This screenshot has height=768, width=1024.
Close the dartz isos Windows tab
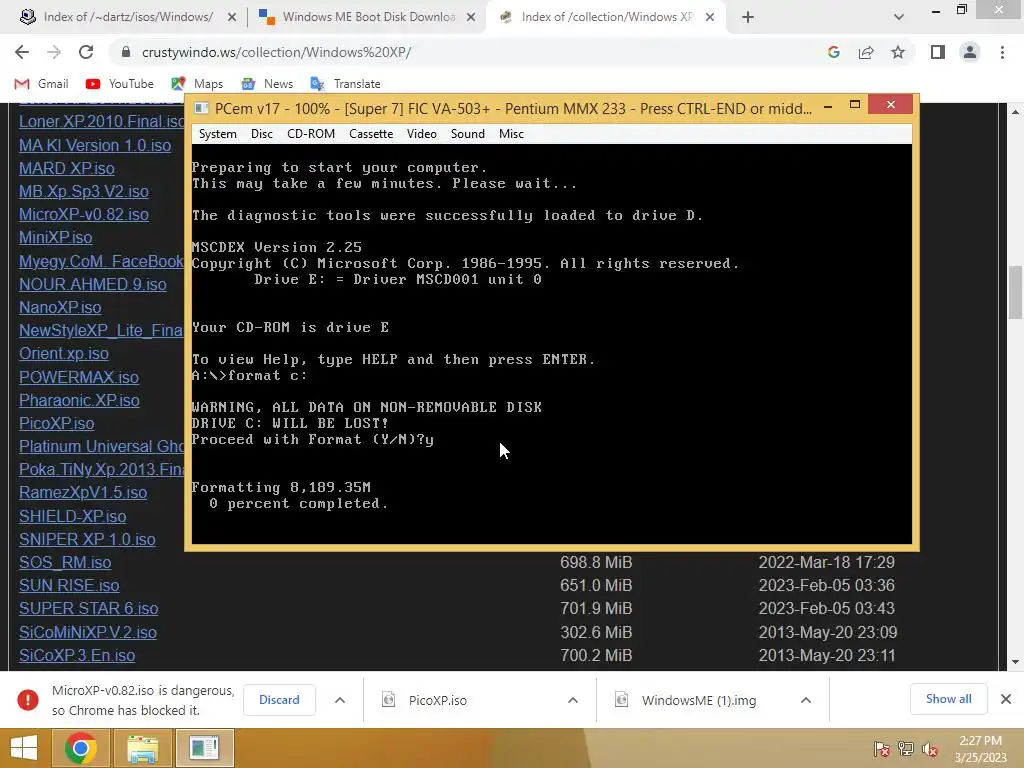232,17
